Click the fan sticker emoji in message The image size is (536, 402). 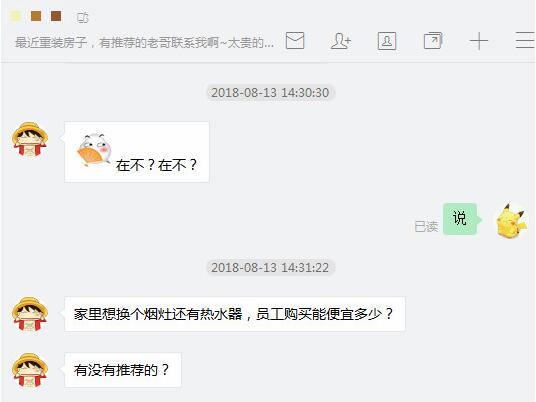[95, 150]
